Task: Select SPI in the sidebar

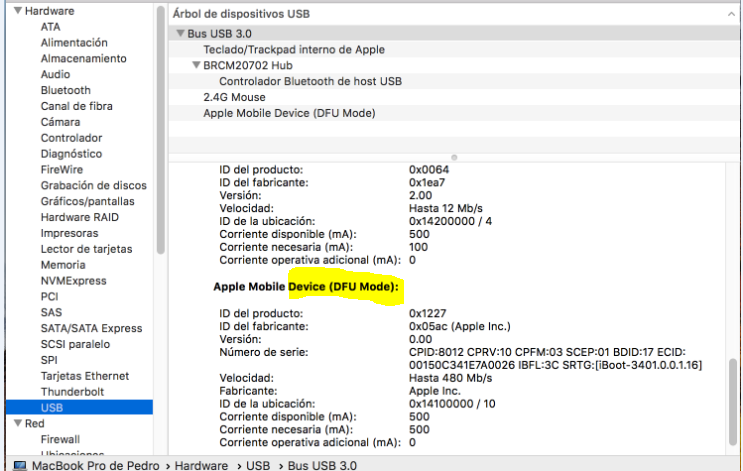Action: (x=49, y=360)
